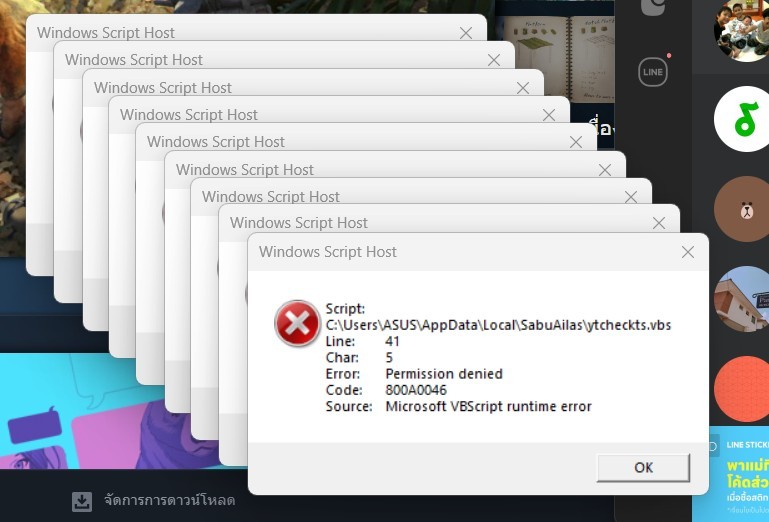Click the front dialog's 'Windows Script Host' title
The image size is (769, 522).
[328, 252]
